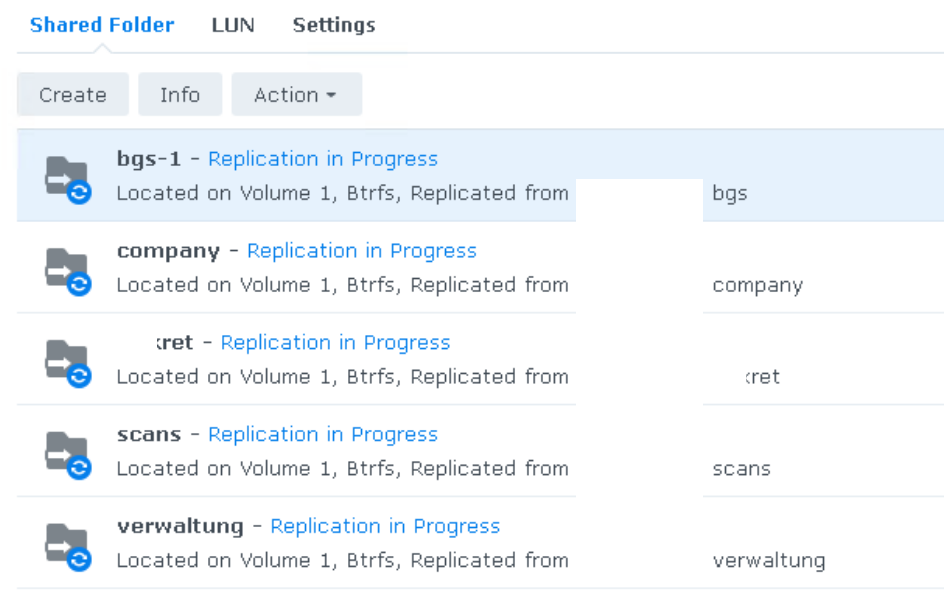Click the Info button
This screenshot has width=944, height=599.
(x=180, y=95)
